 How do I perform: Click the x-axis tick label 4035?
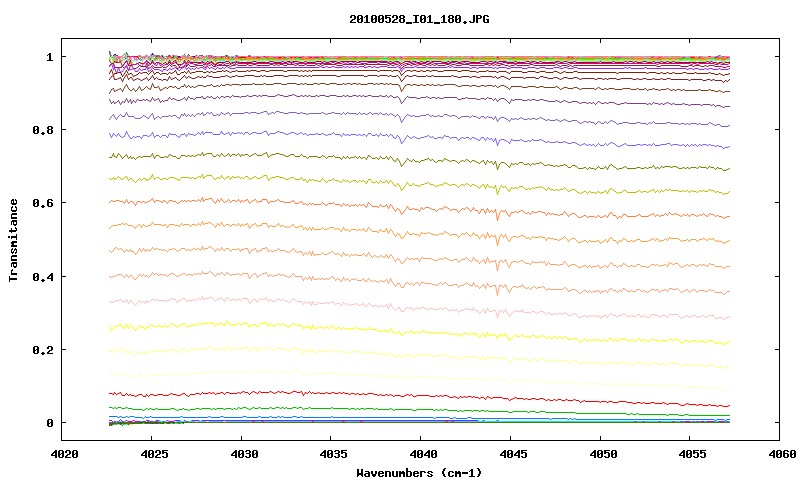334,454
